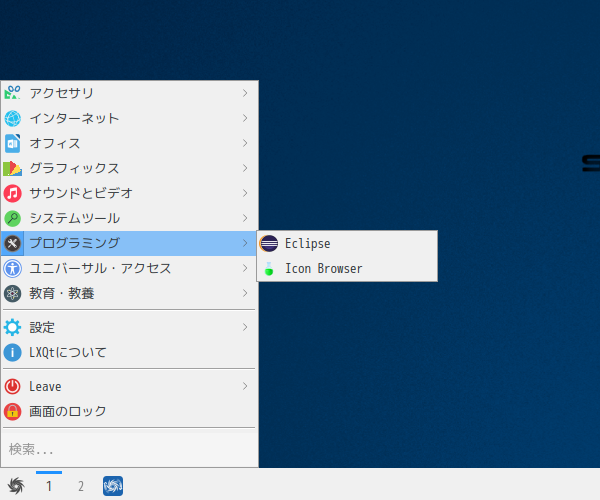
Task: Click the ユニバーサル・アクセス label text
Action: (x=100, y=269)
